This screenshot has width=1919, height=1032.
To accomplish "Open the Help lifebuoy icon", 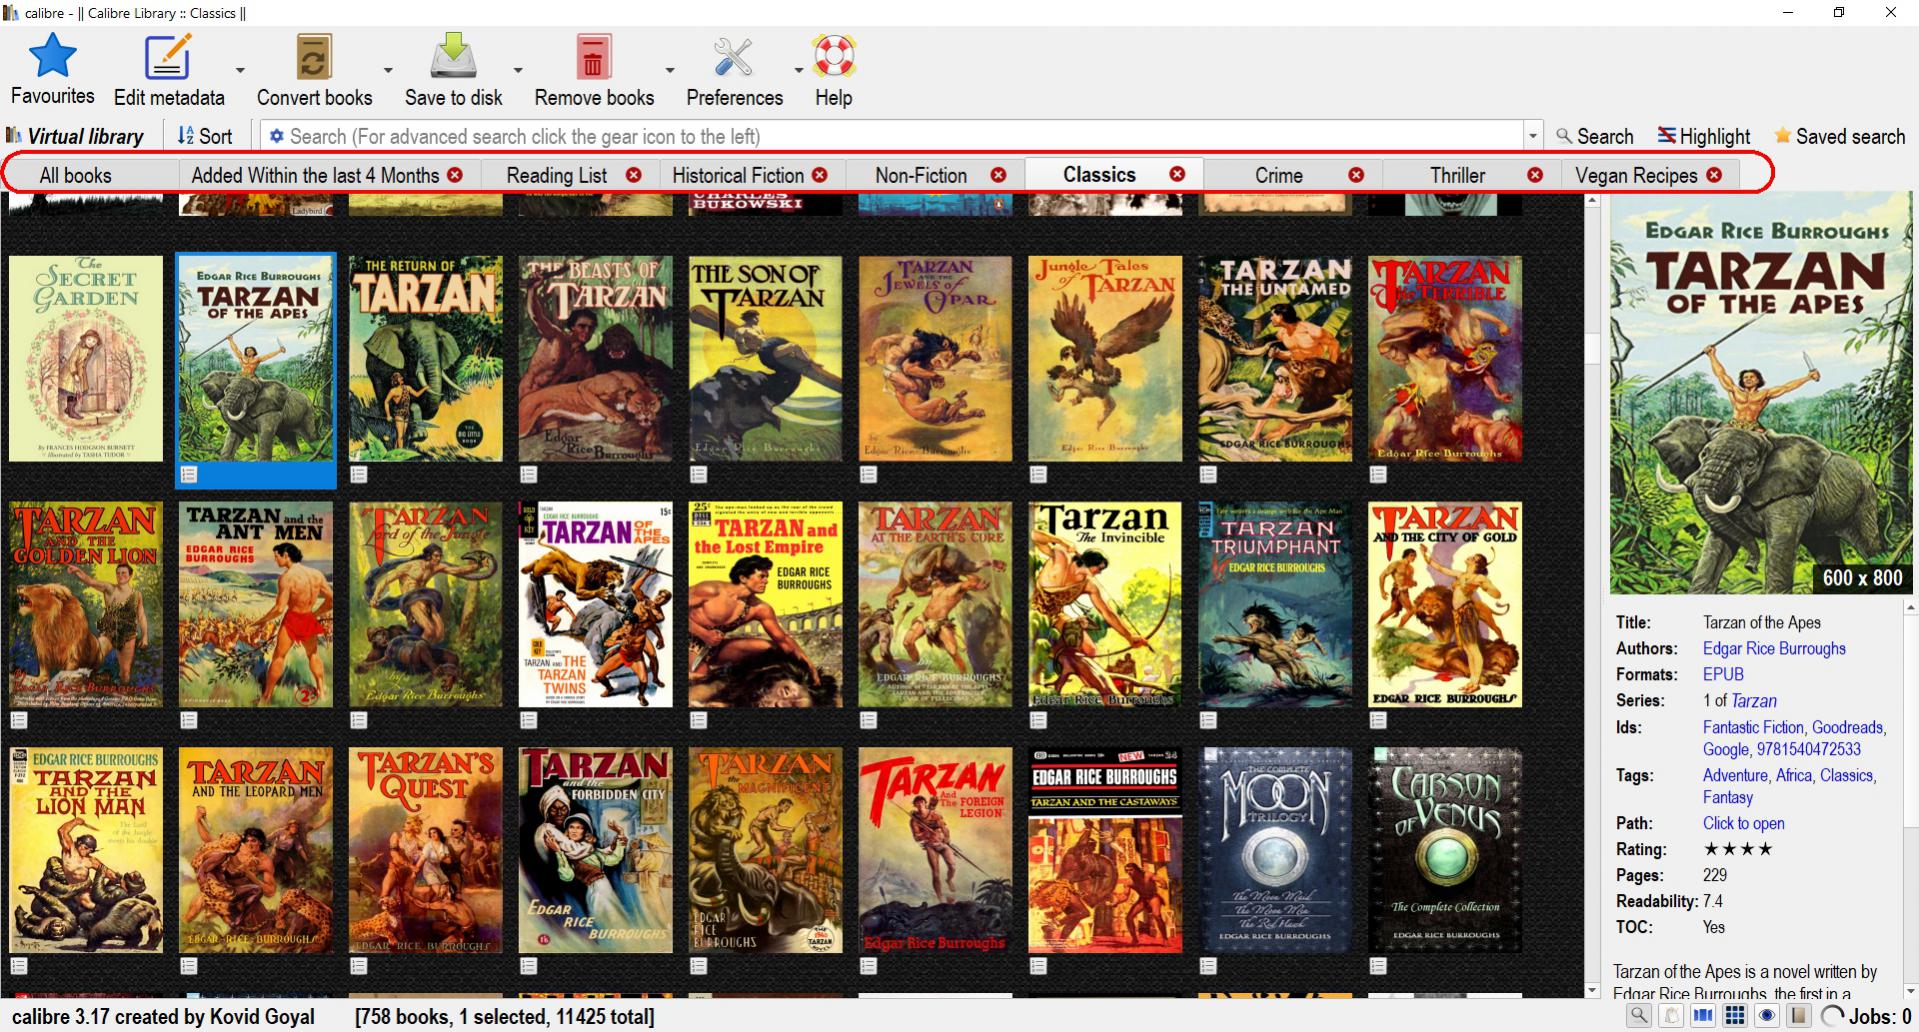I will [833, 56].
